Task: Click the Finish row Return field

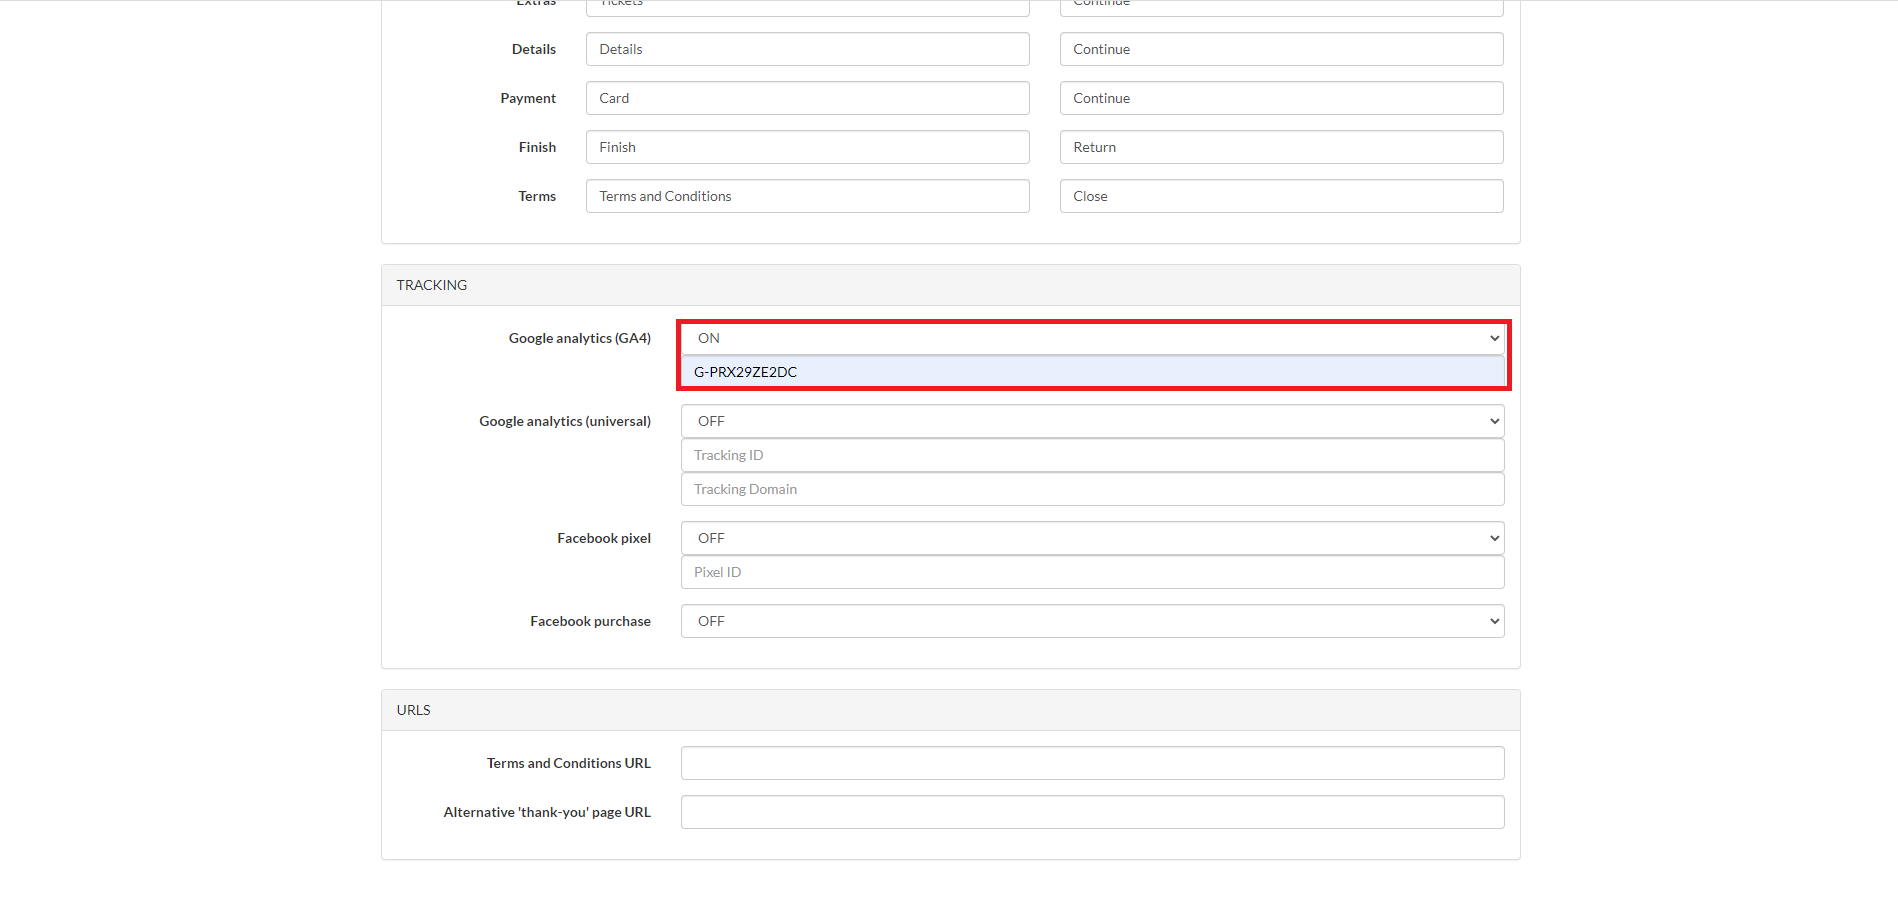Action: coord(1281,147)
